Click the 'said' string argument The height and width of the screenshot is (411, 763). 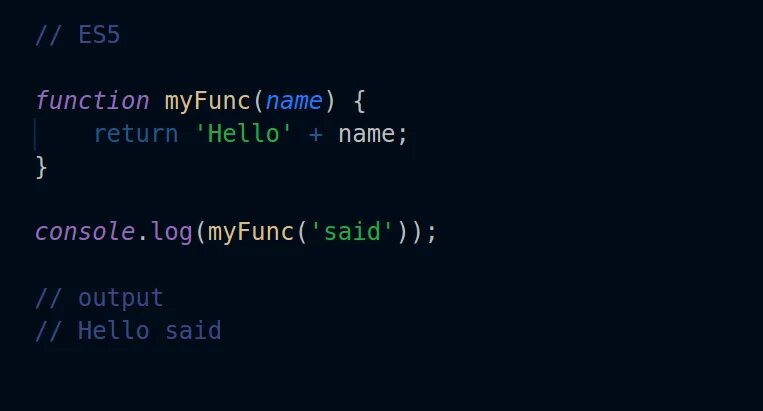352,232
